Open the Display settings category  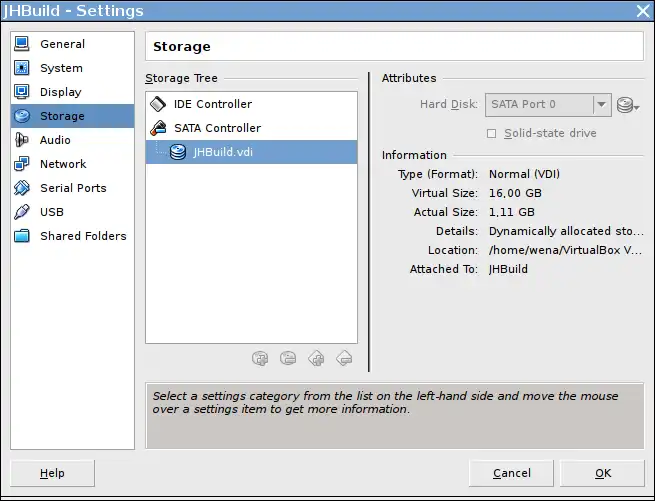pyautogui.click(x=72, y=92)
